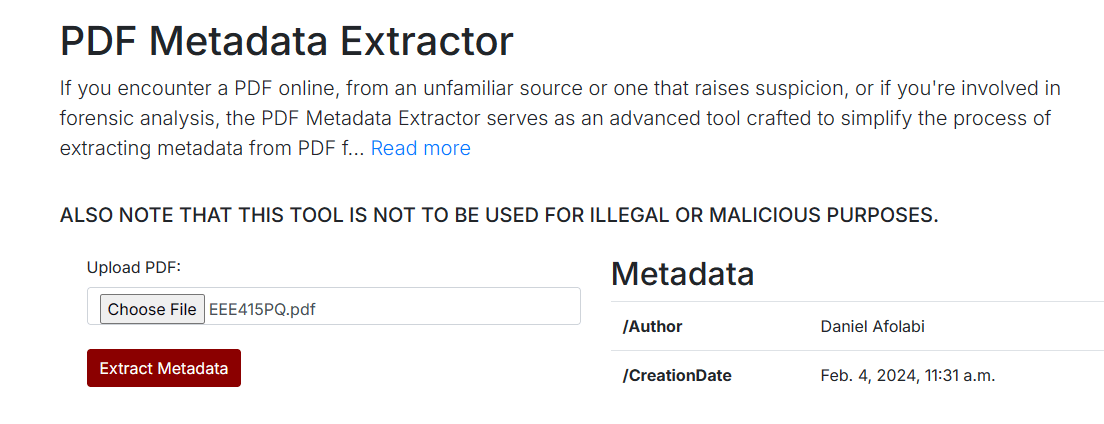Select the /Author key cell
The height and width of the screenshot is (424, 1104).
pos(652,326)
